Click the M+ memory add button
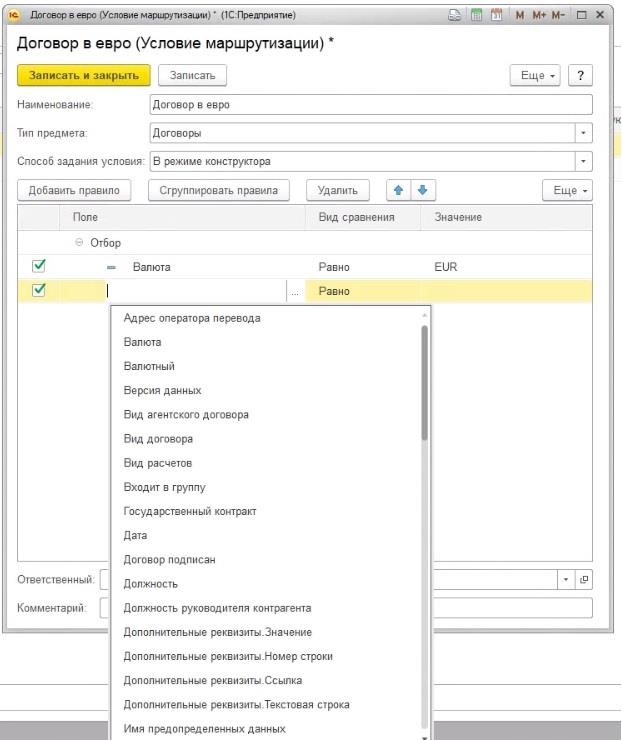The width and height of the screenshot is (622, 740). (x=539, y=15)
